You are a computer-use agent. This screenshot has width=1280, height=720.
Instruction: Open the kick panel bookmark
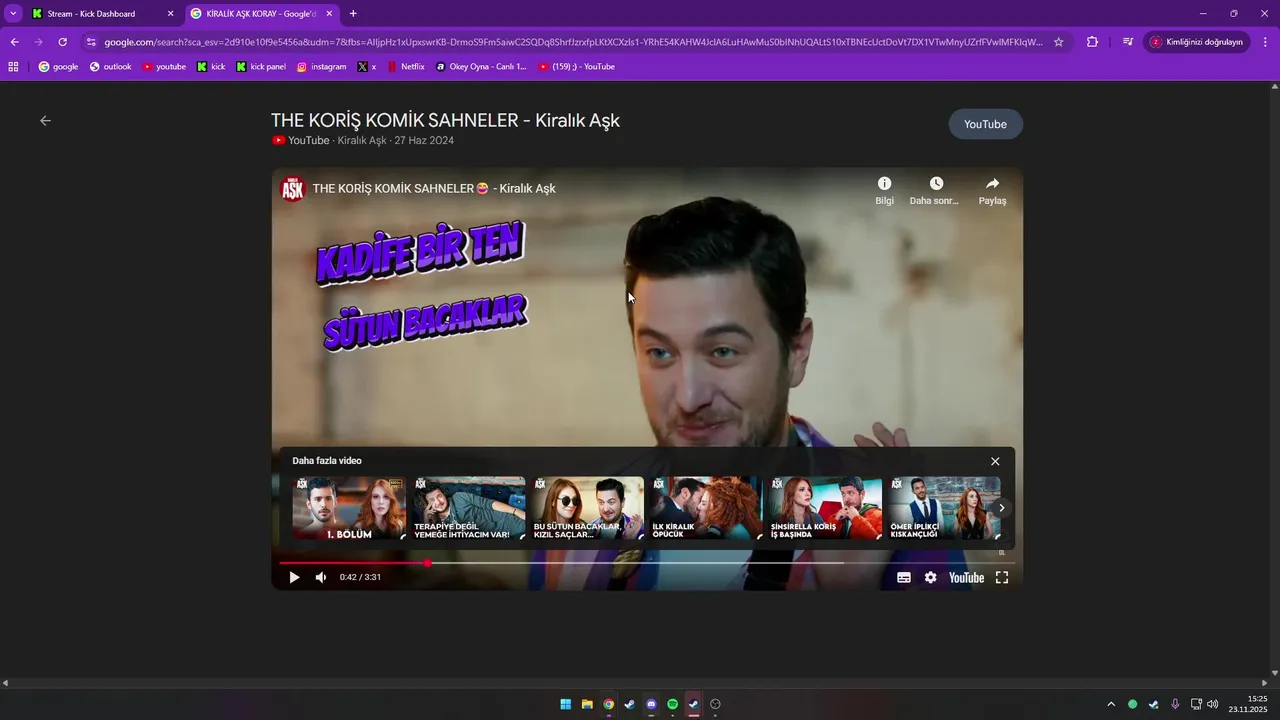tap(261, 67)
